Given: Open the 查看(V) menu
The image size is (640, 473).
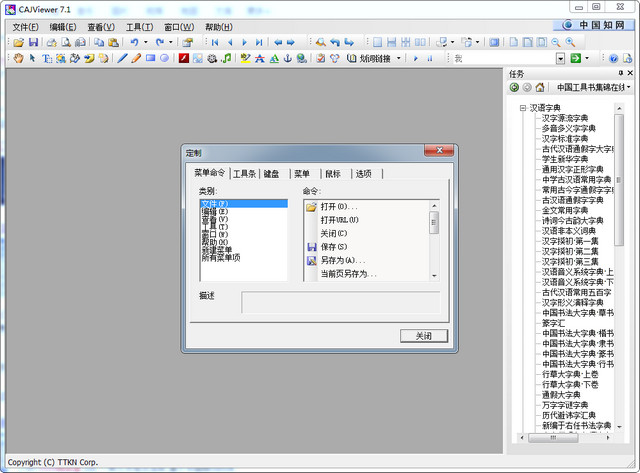Looking at the screenshot, I should (101, 27).
